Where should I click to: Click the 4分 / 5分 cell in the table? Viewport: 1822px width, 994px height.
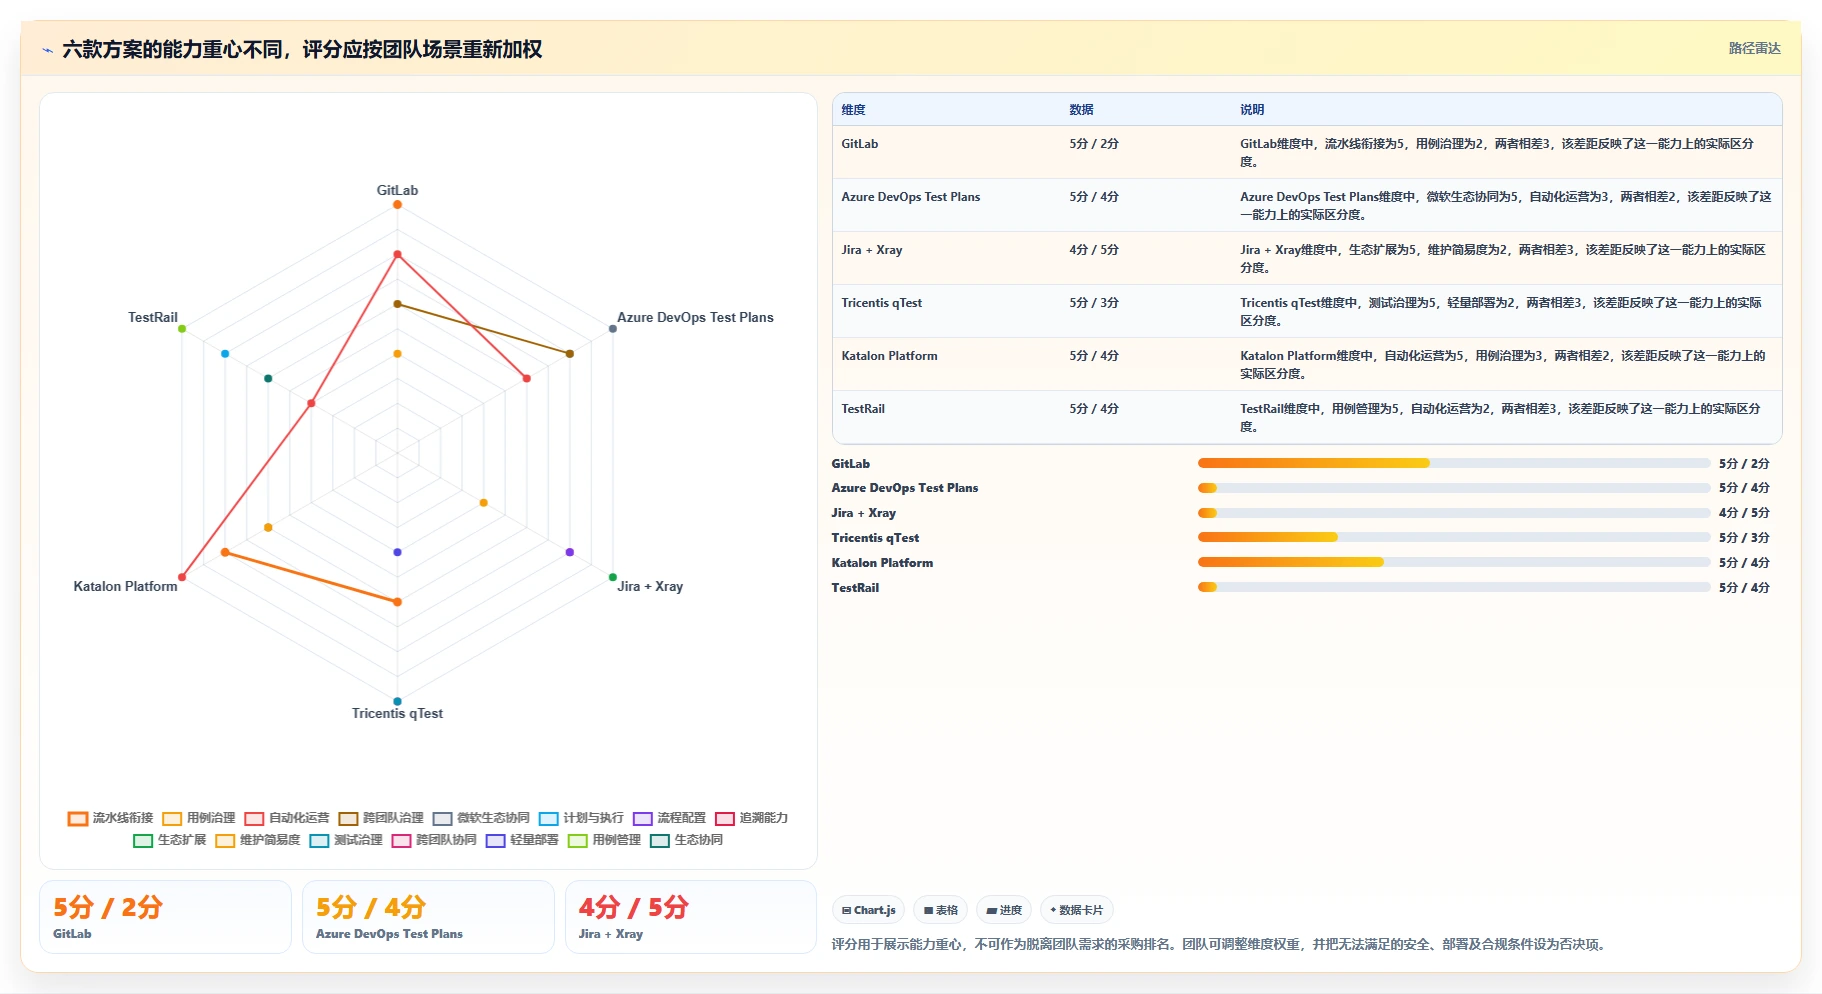click(x=1094, y=250)
